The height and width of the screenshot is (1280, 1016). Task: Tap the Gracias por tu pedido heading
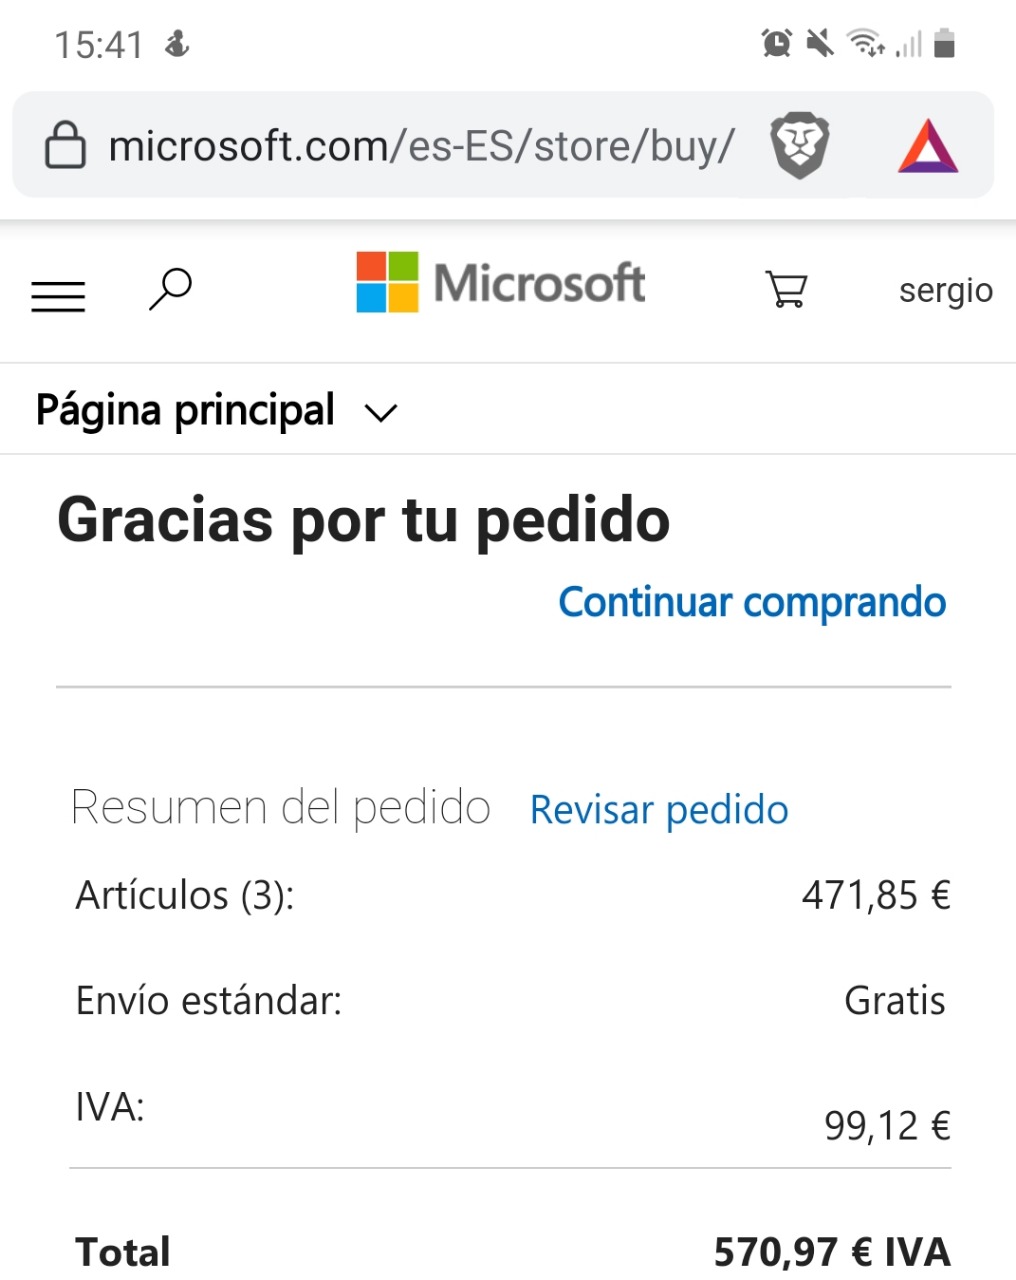pos(363,520)
